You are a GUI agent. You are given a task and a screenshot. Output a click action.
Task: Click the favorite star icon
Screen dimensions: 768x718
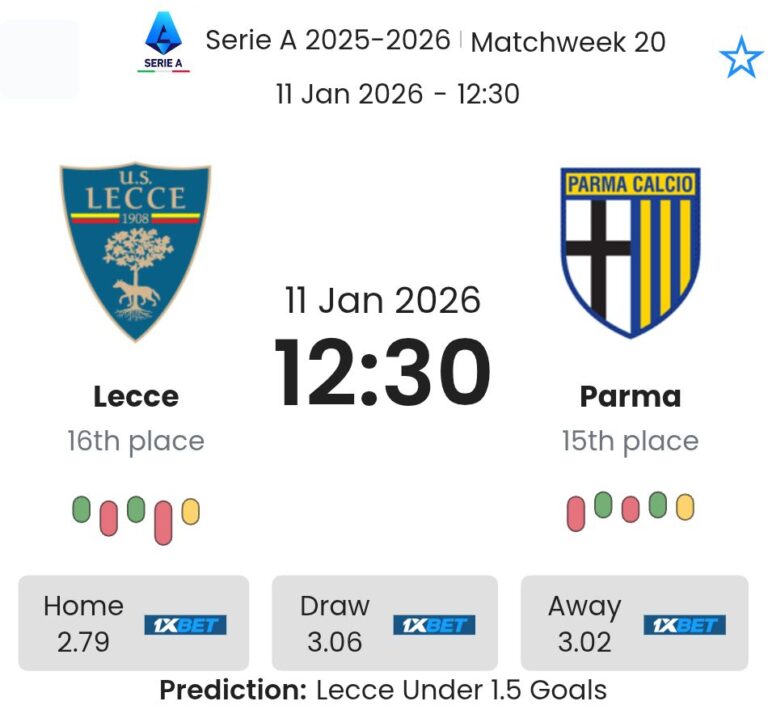[x=740, y=59]
